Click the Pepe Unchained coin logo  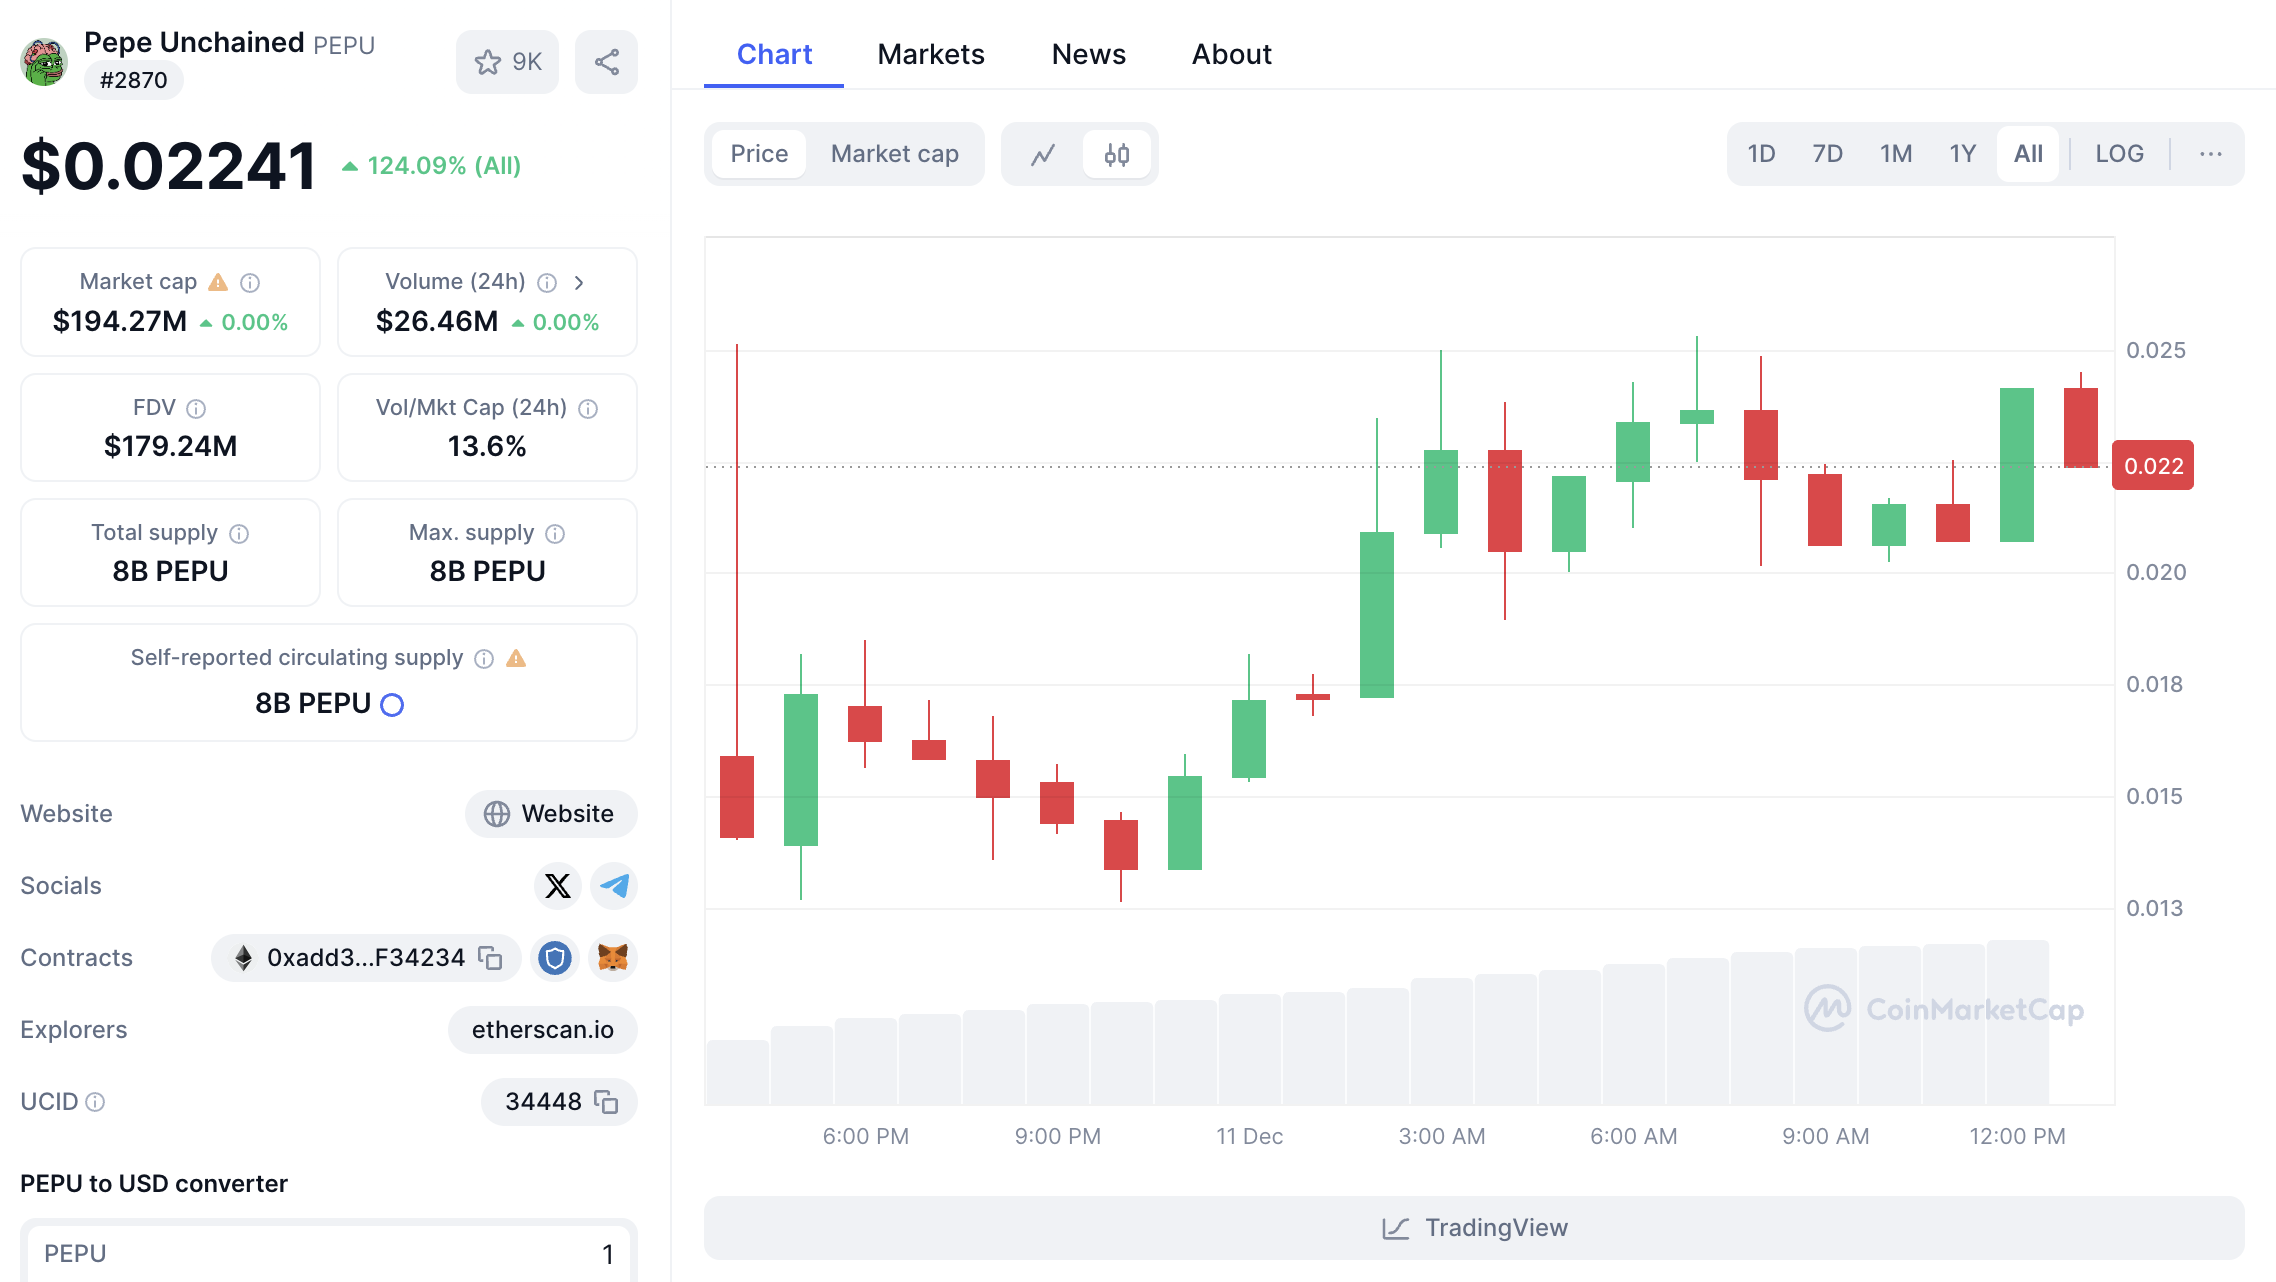pyautogui.click(x=44, y=62)
